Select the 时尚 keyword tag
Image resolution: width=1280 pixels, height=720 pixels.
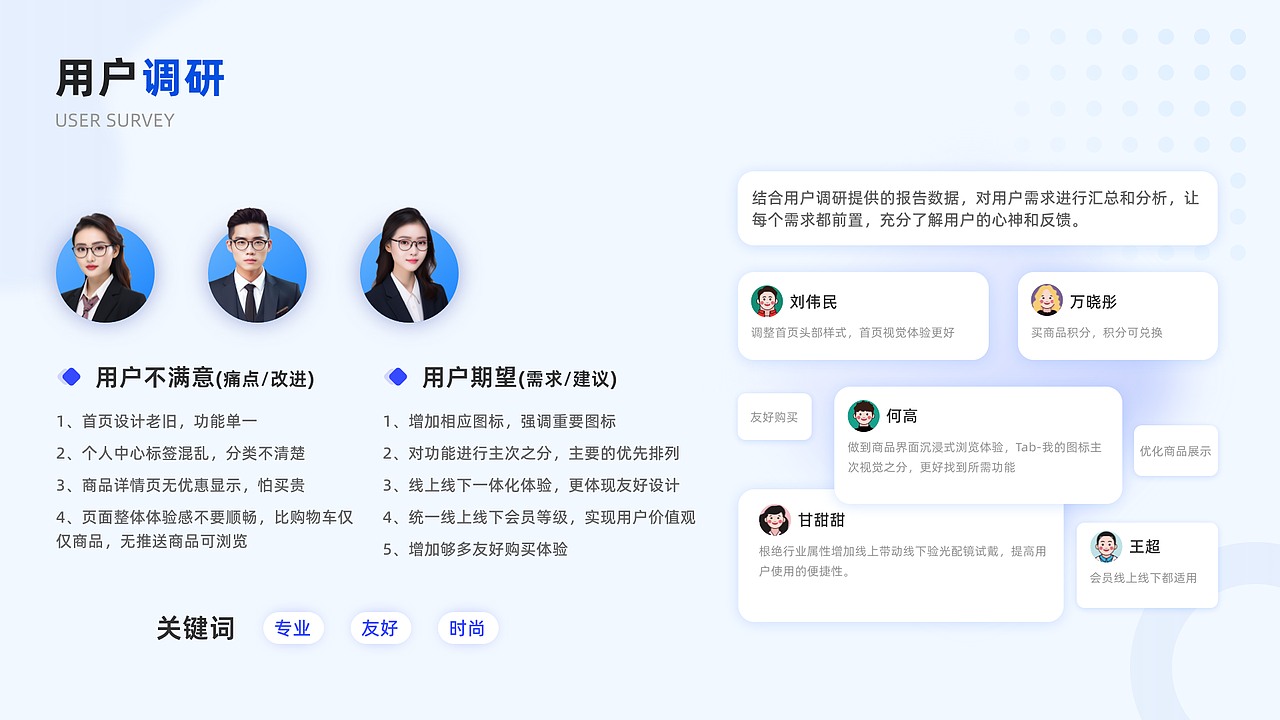(x=467, y=628)
